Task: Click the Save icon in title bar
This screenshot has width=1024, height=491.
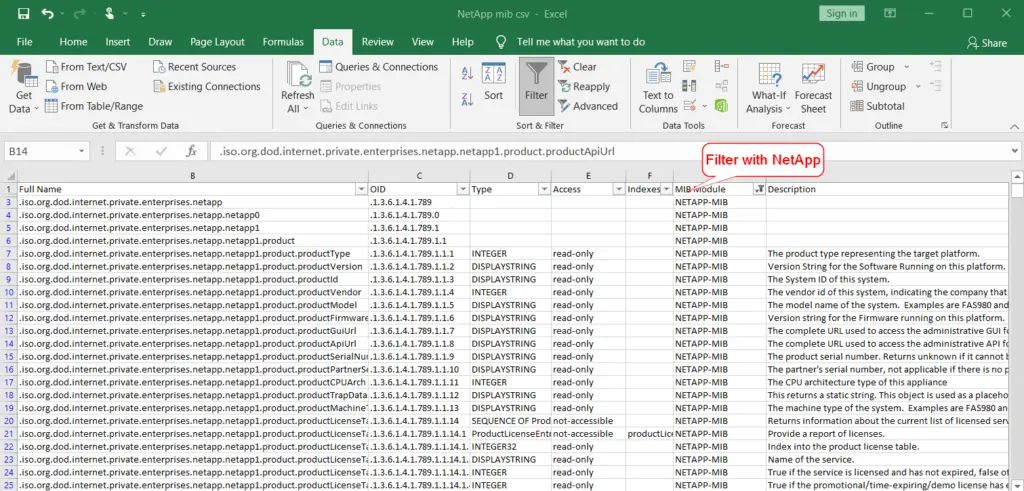Action: (x=24, y=14)
